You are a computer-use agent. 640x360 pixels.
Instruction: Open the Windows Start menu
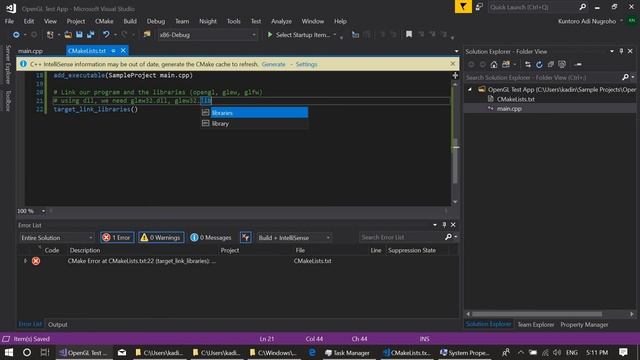(x=9, y=352)
